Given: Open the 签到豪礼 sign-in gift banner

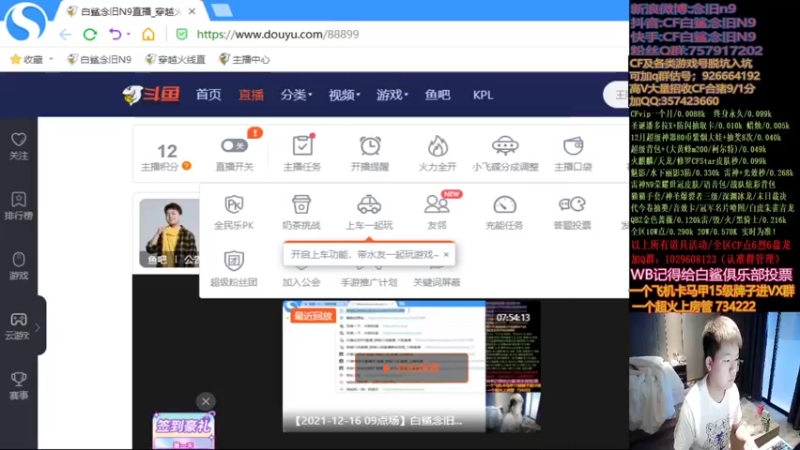Looking at the screenshot, I should 184,431.
